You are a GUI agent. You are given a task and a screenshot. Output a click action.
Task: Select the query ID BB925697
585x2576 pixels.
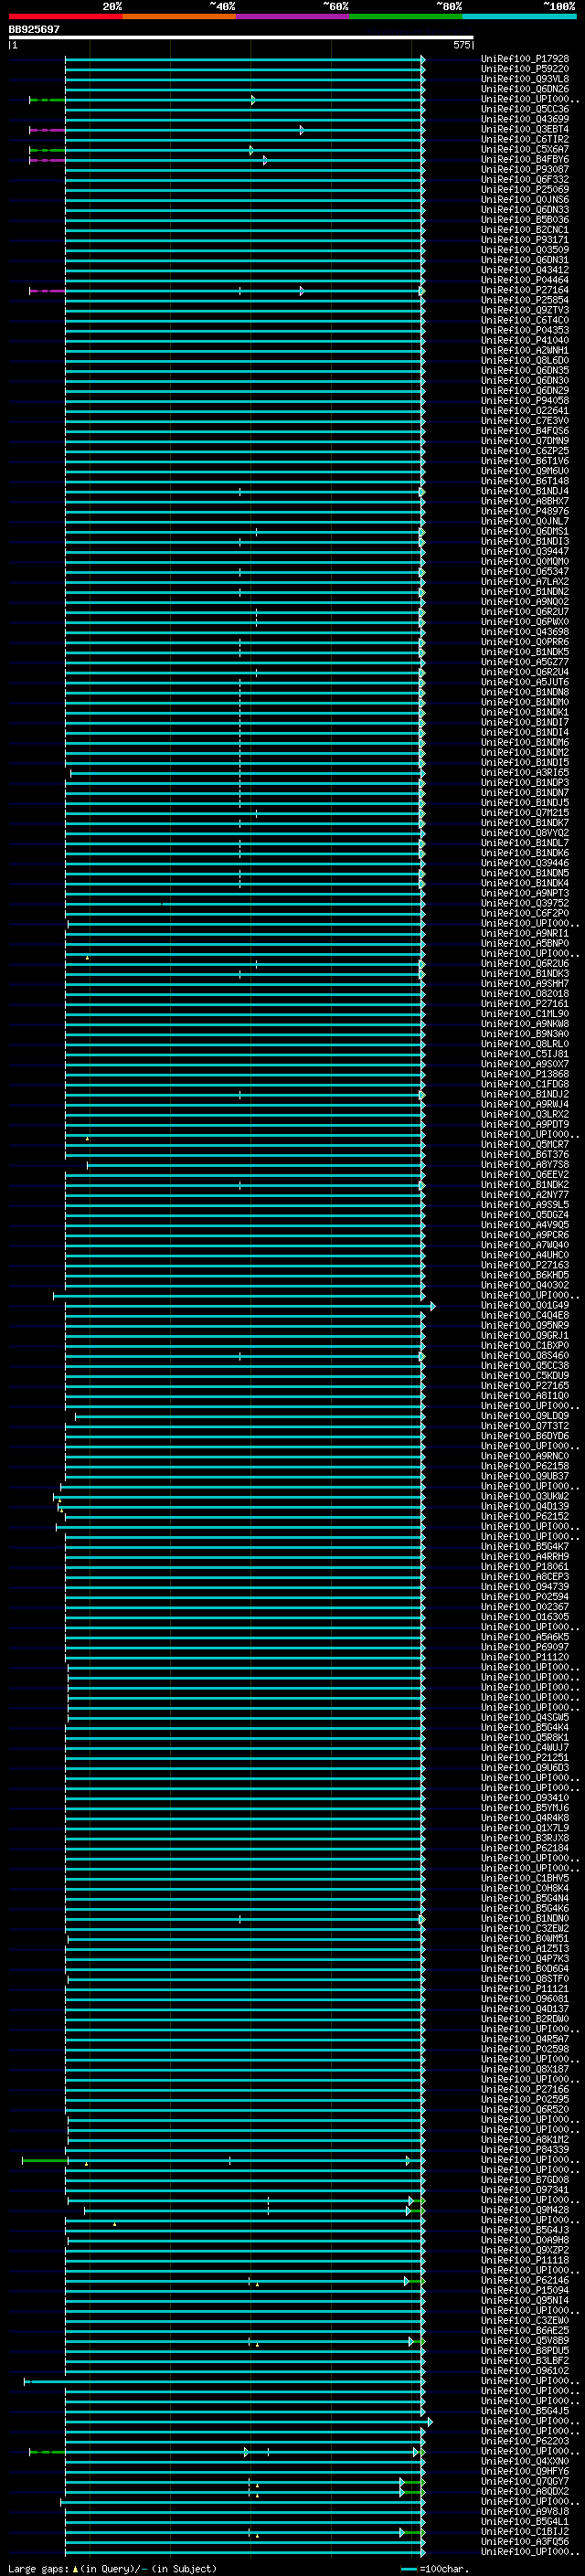point(34,29)
